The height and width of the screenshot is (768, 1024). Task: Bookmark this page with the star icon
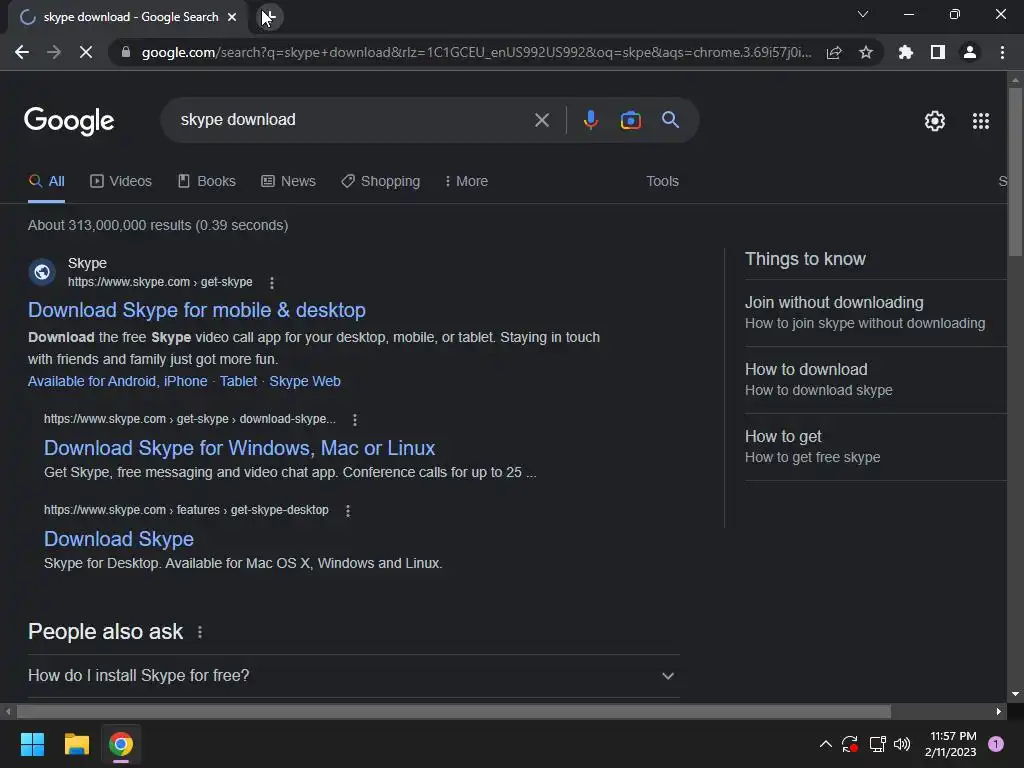866,52
